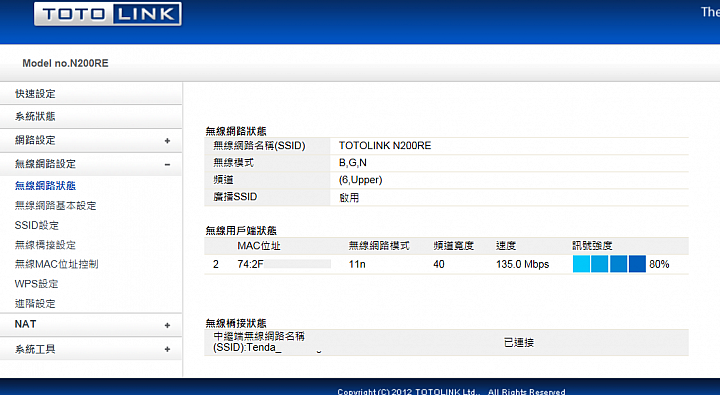The image size is (720, 395).
Task: Open 無線網路基本設定 page
Action: (56, 205)
